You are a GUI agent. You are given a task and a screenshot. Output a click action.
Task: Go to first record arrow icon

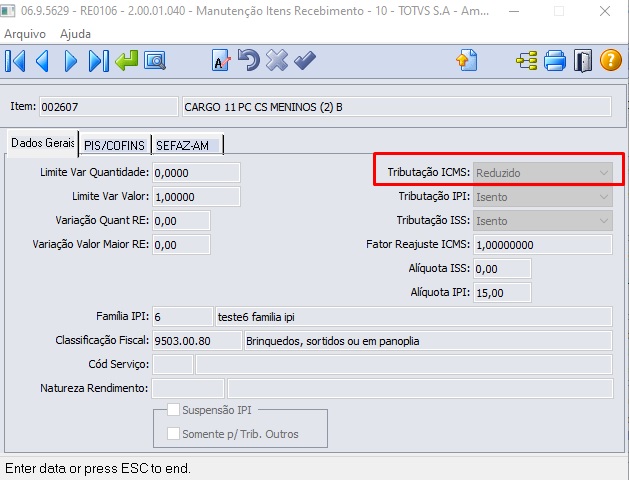coord(15,61)
